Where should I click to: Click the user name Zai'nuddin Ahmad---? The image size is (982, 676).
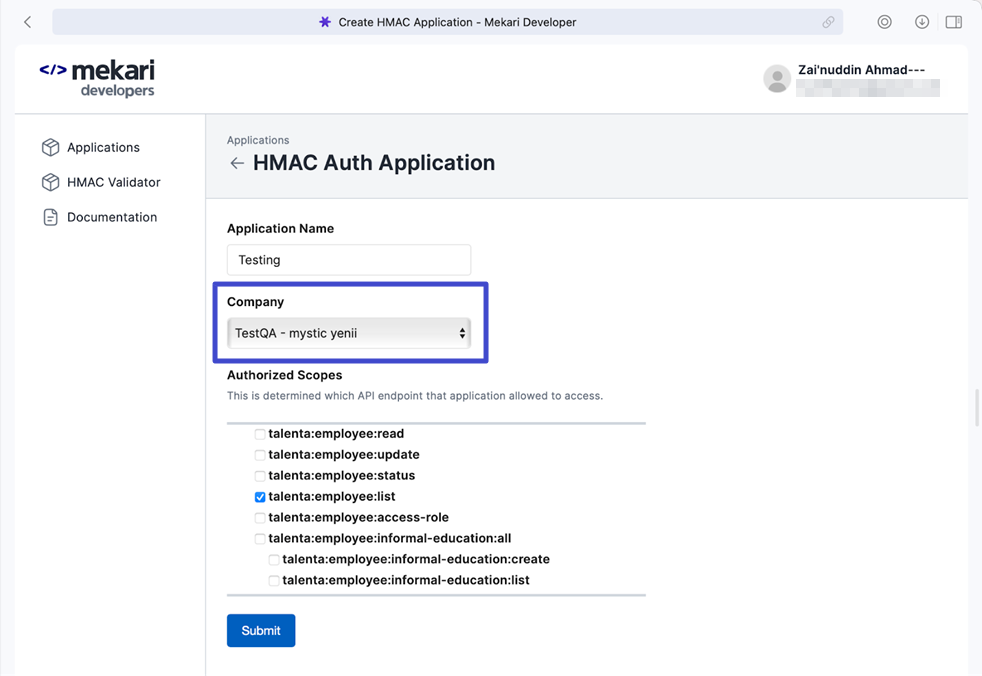coord(861,70)
